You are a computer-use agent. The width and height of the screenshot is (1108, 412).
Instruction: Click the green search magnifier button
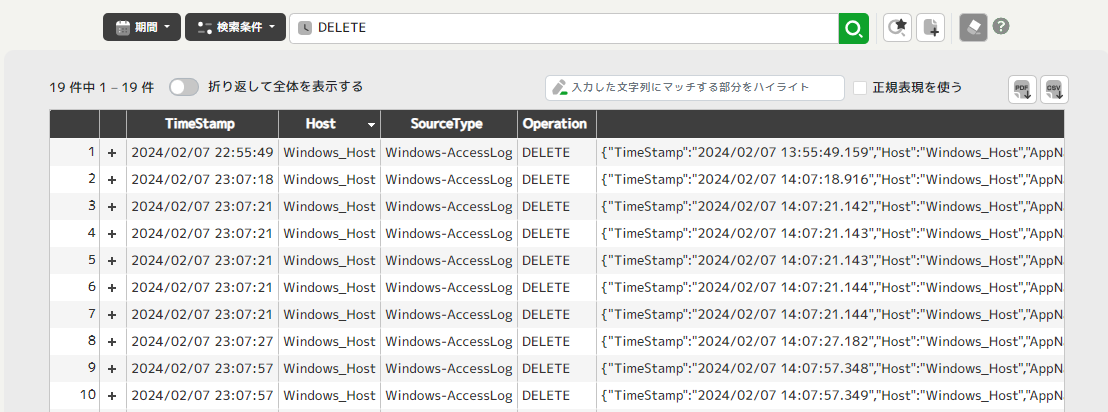coord(854,28)
